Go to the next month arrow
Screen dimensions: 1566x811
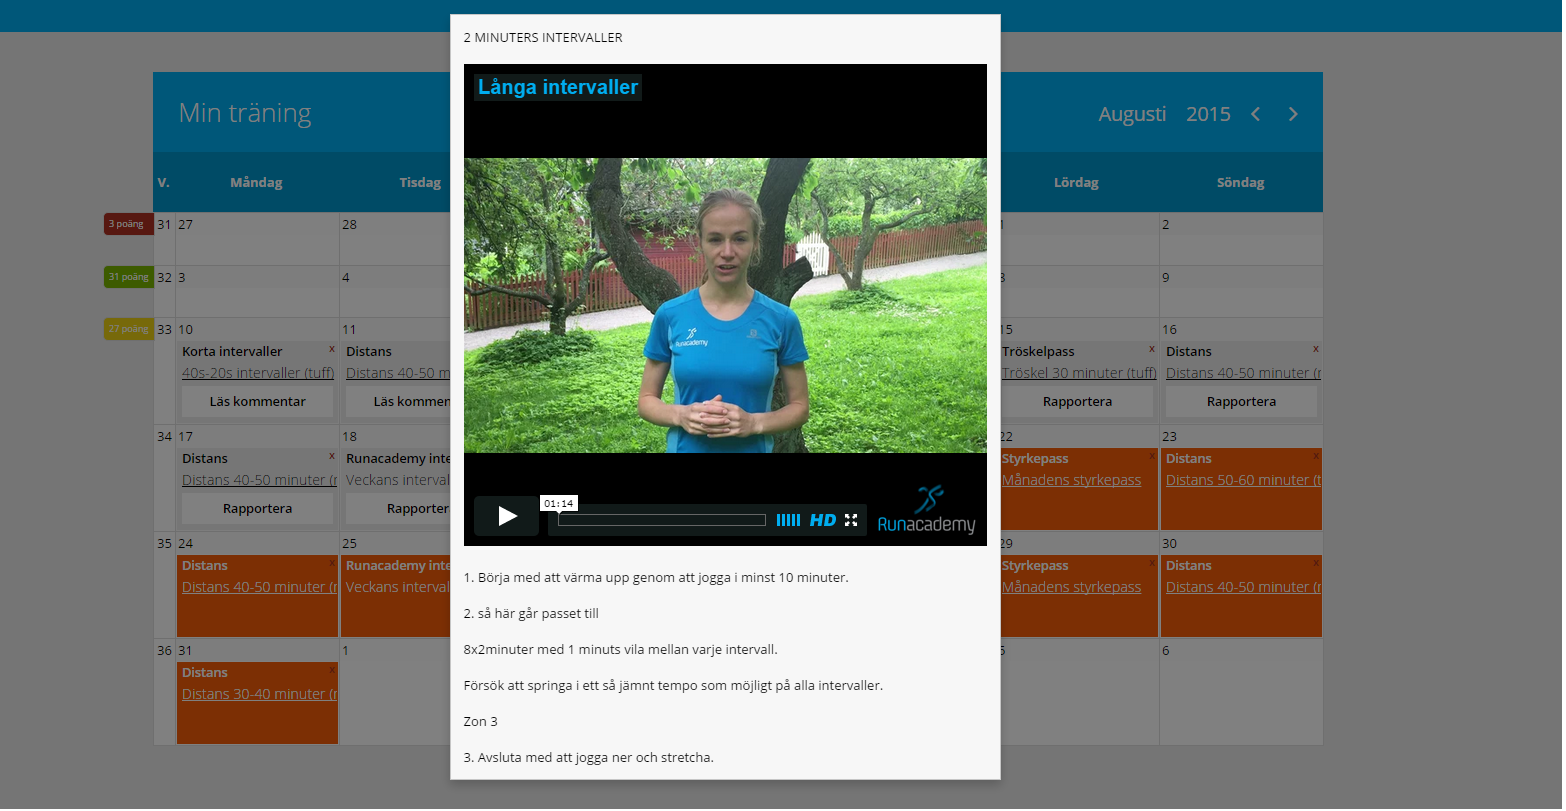[x=1293, y=114]
